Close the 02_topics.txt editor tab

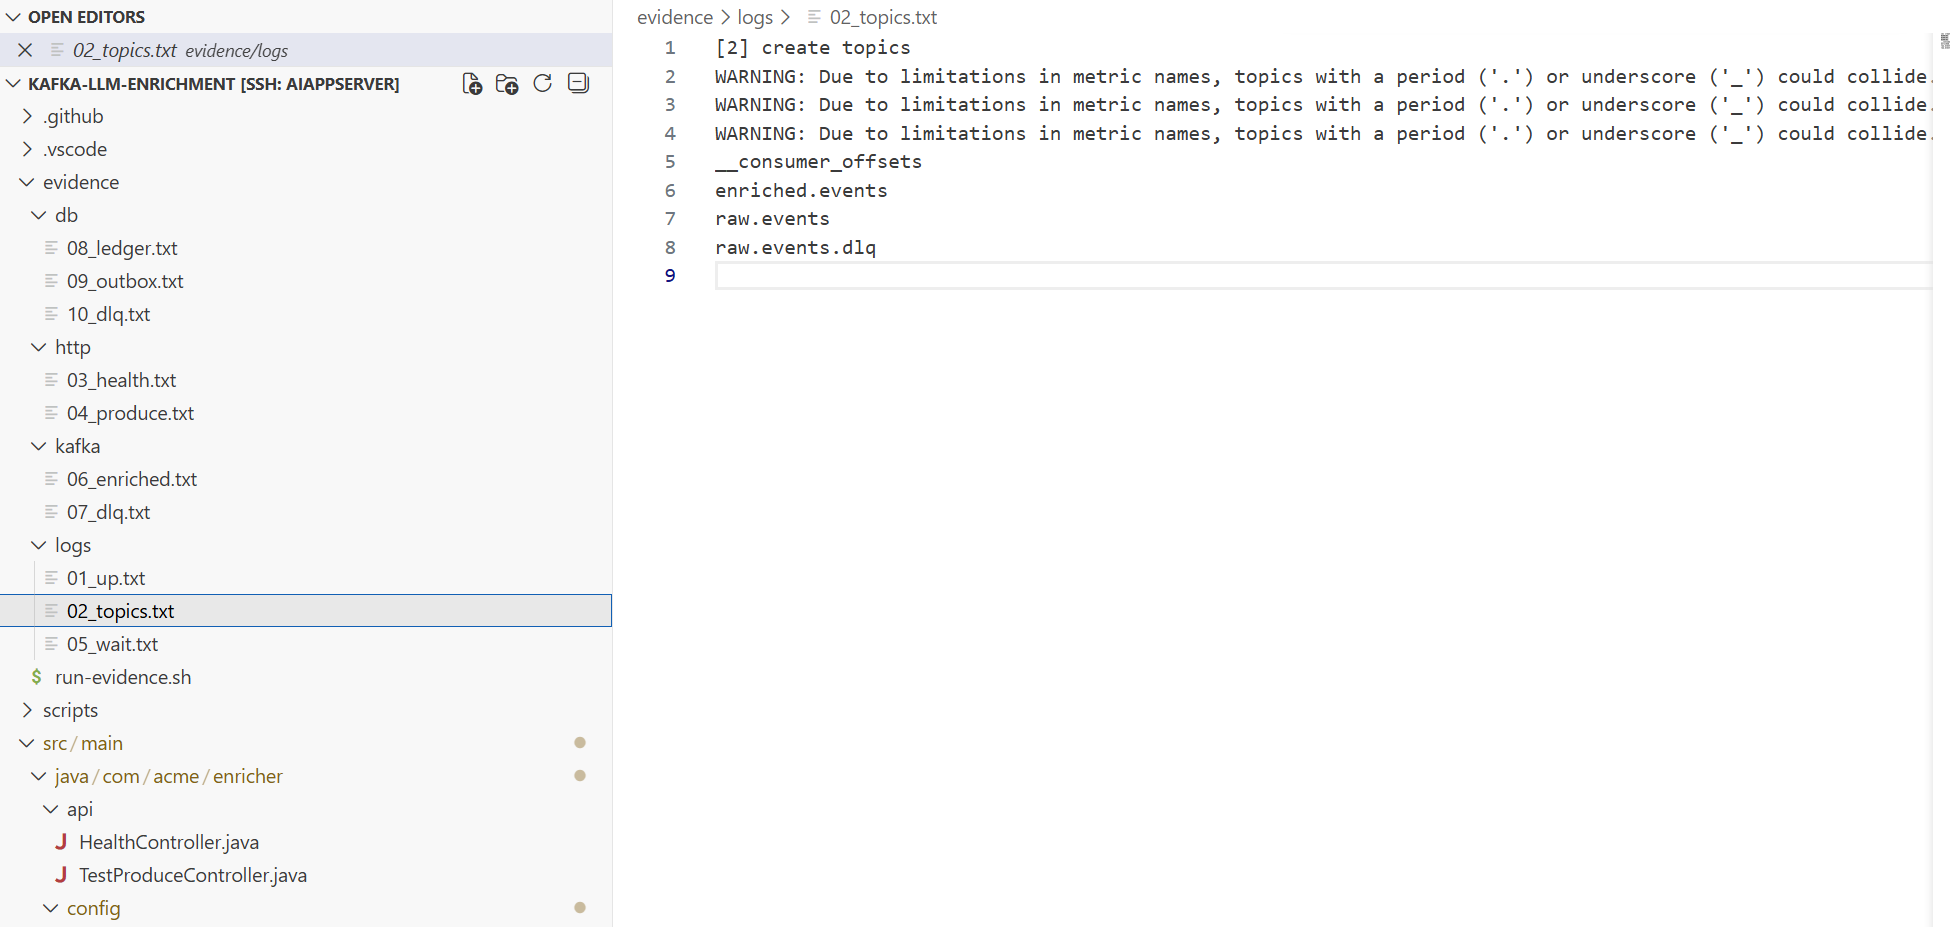tap(25, 49)
